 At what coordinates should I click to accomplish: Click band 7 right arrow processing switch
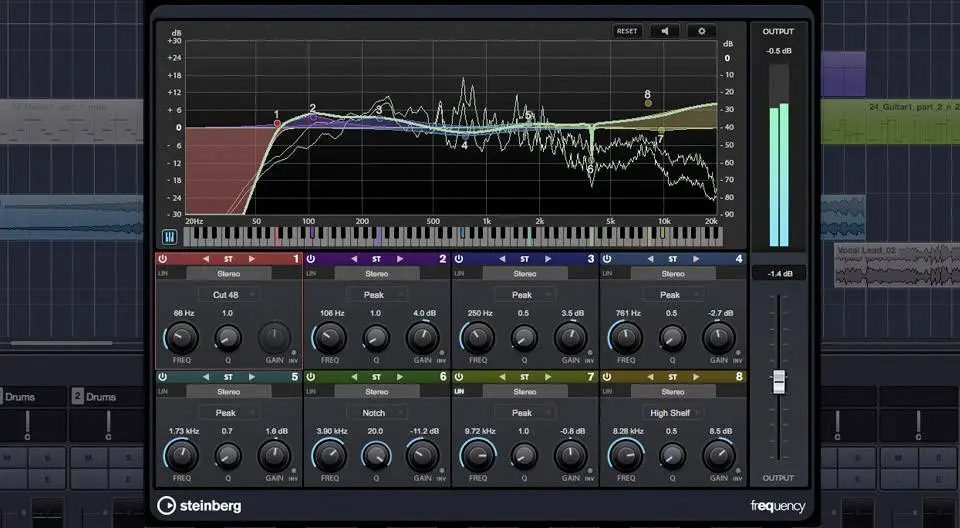[x=548, y=377]
